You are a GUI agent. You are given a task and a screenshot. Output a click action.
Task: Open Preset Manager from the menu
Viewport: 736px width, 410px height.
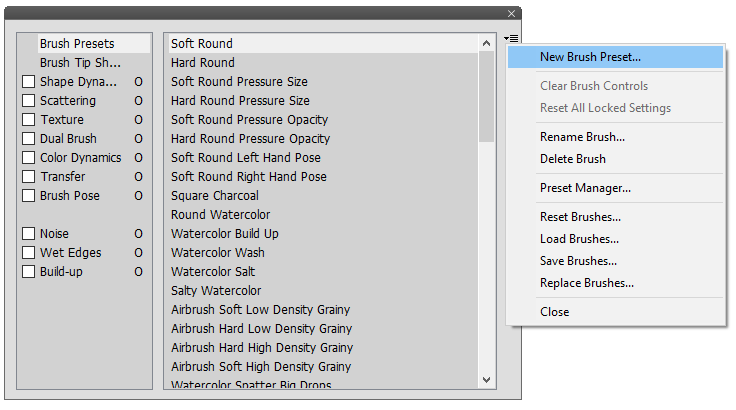[585, 188]
